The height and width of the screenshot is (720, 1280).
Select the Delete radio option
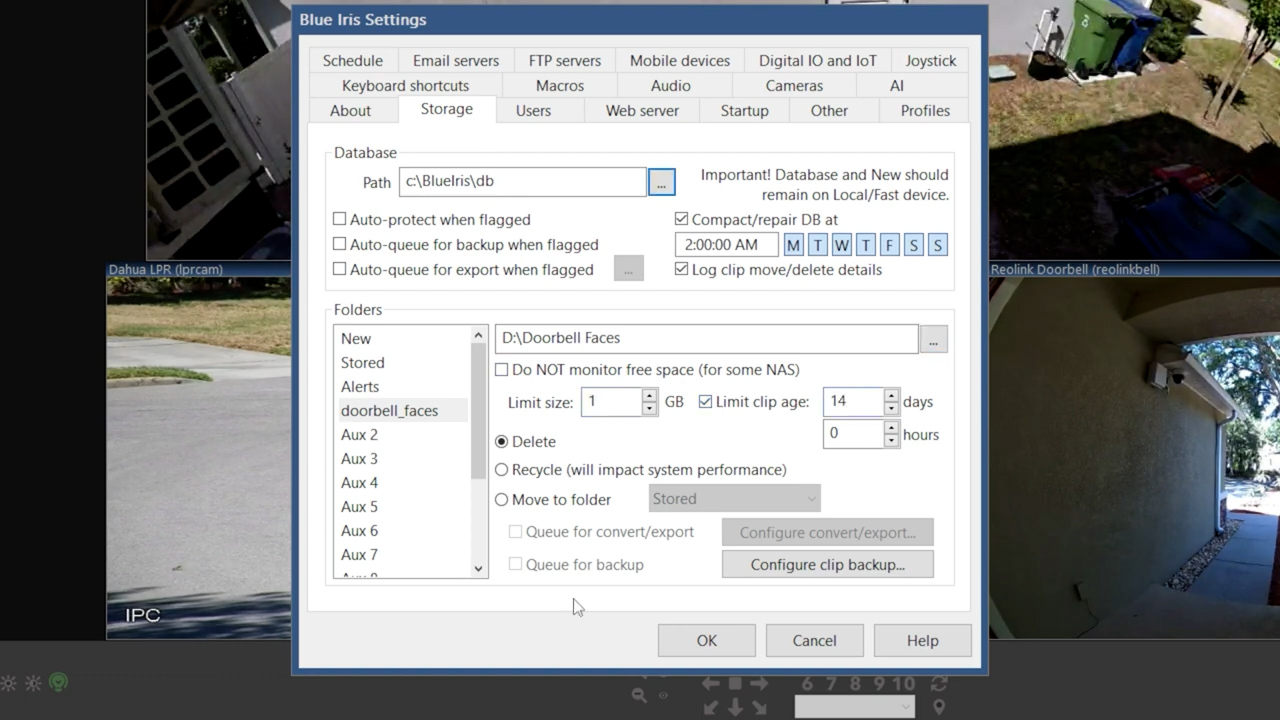[x=501, y=441]
